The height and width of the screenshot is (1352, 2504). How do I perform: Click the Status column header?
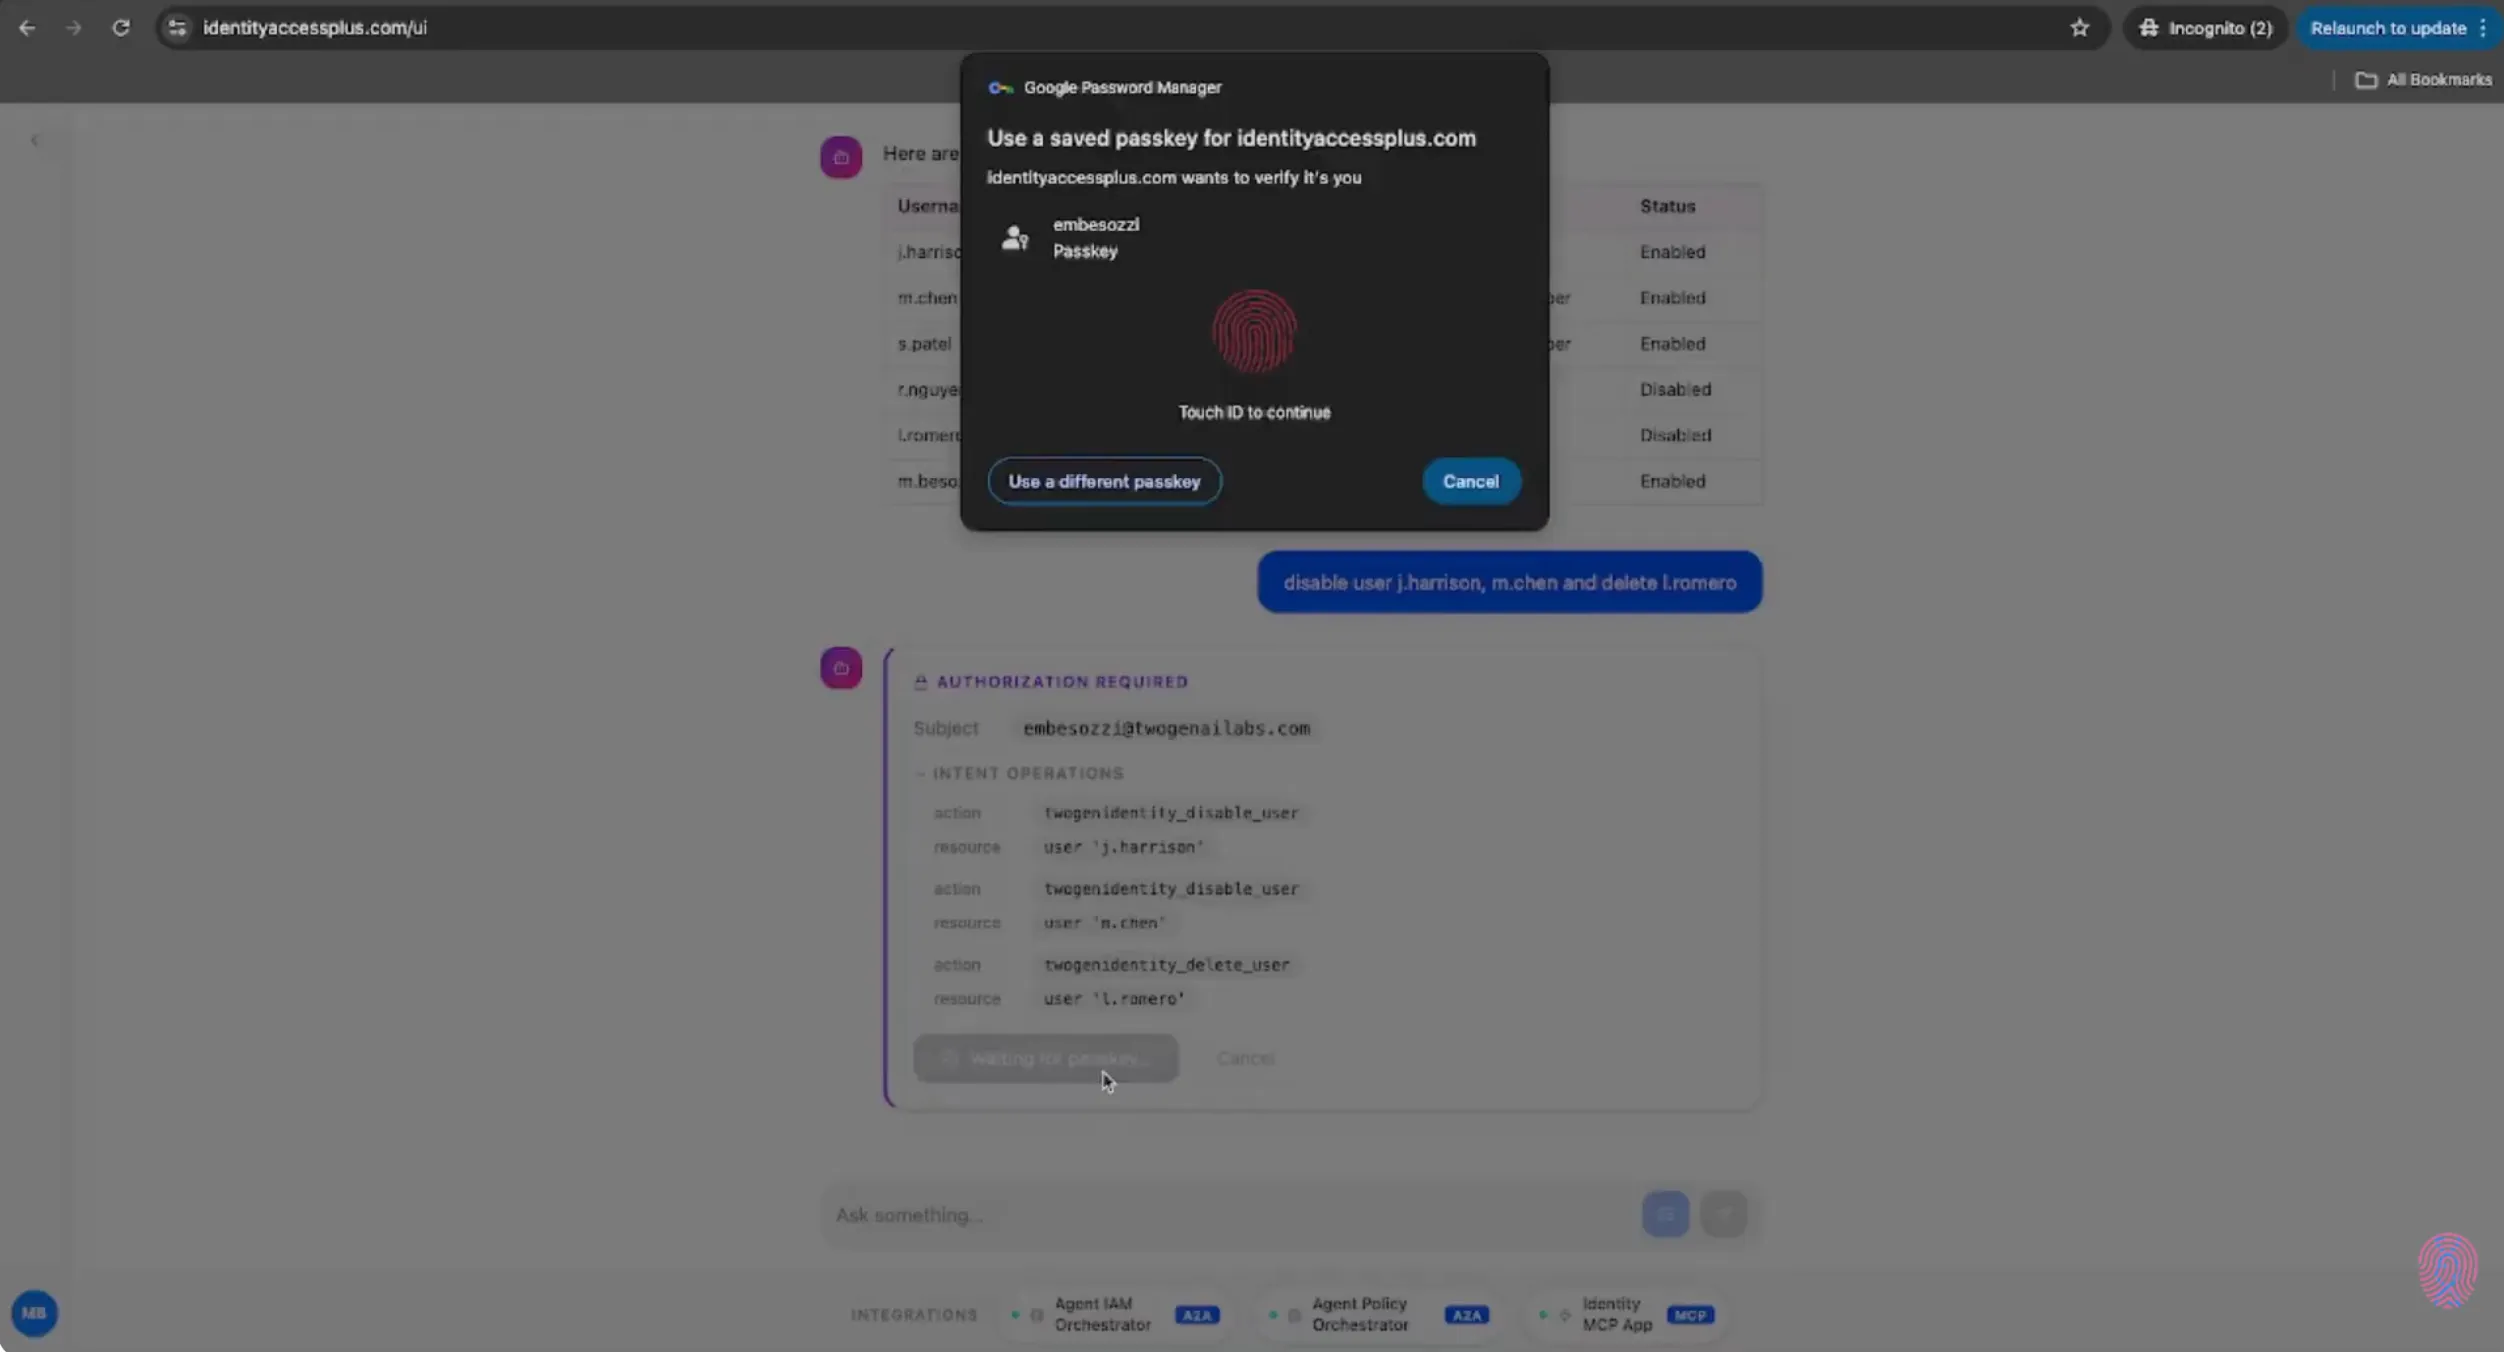[x=1667, y=206]
